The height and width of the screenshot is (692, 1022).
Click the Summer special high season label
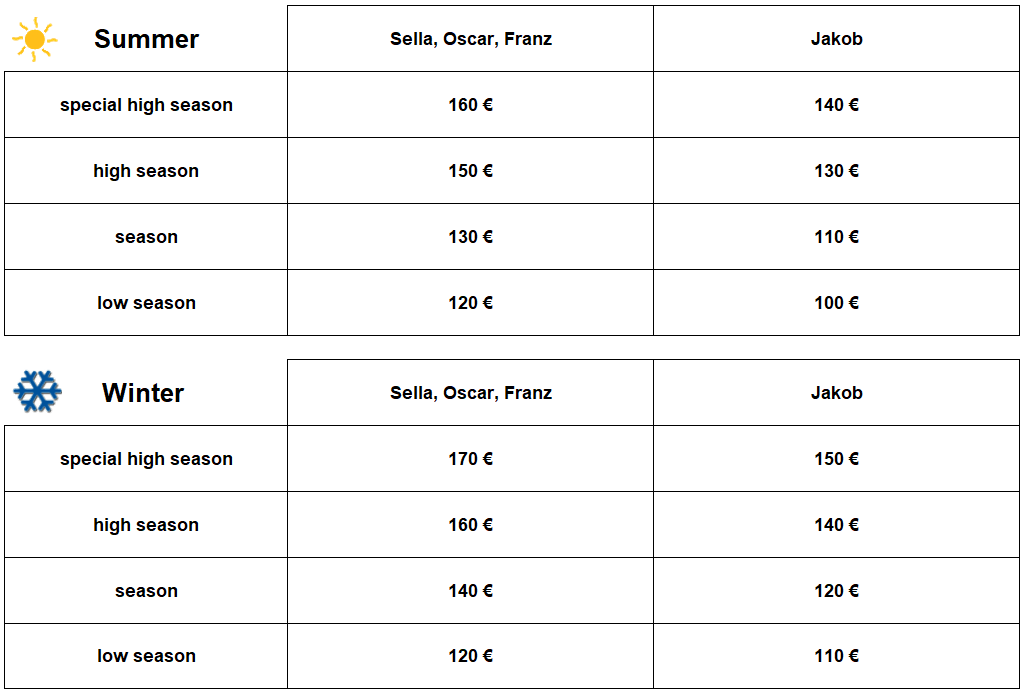(x=146, y=105)
